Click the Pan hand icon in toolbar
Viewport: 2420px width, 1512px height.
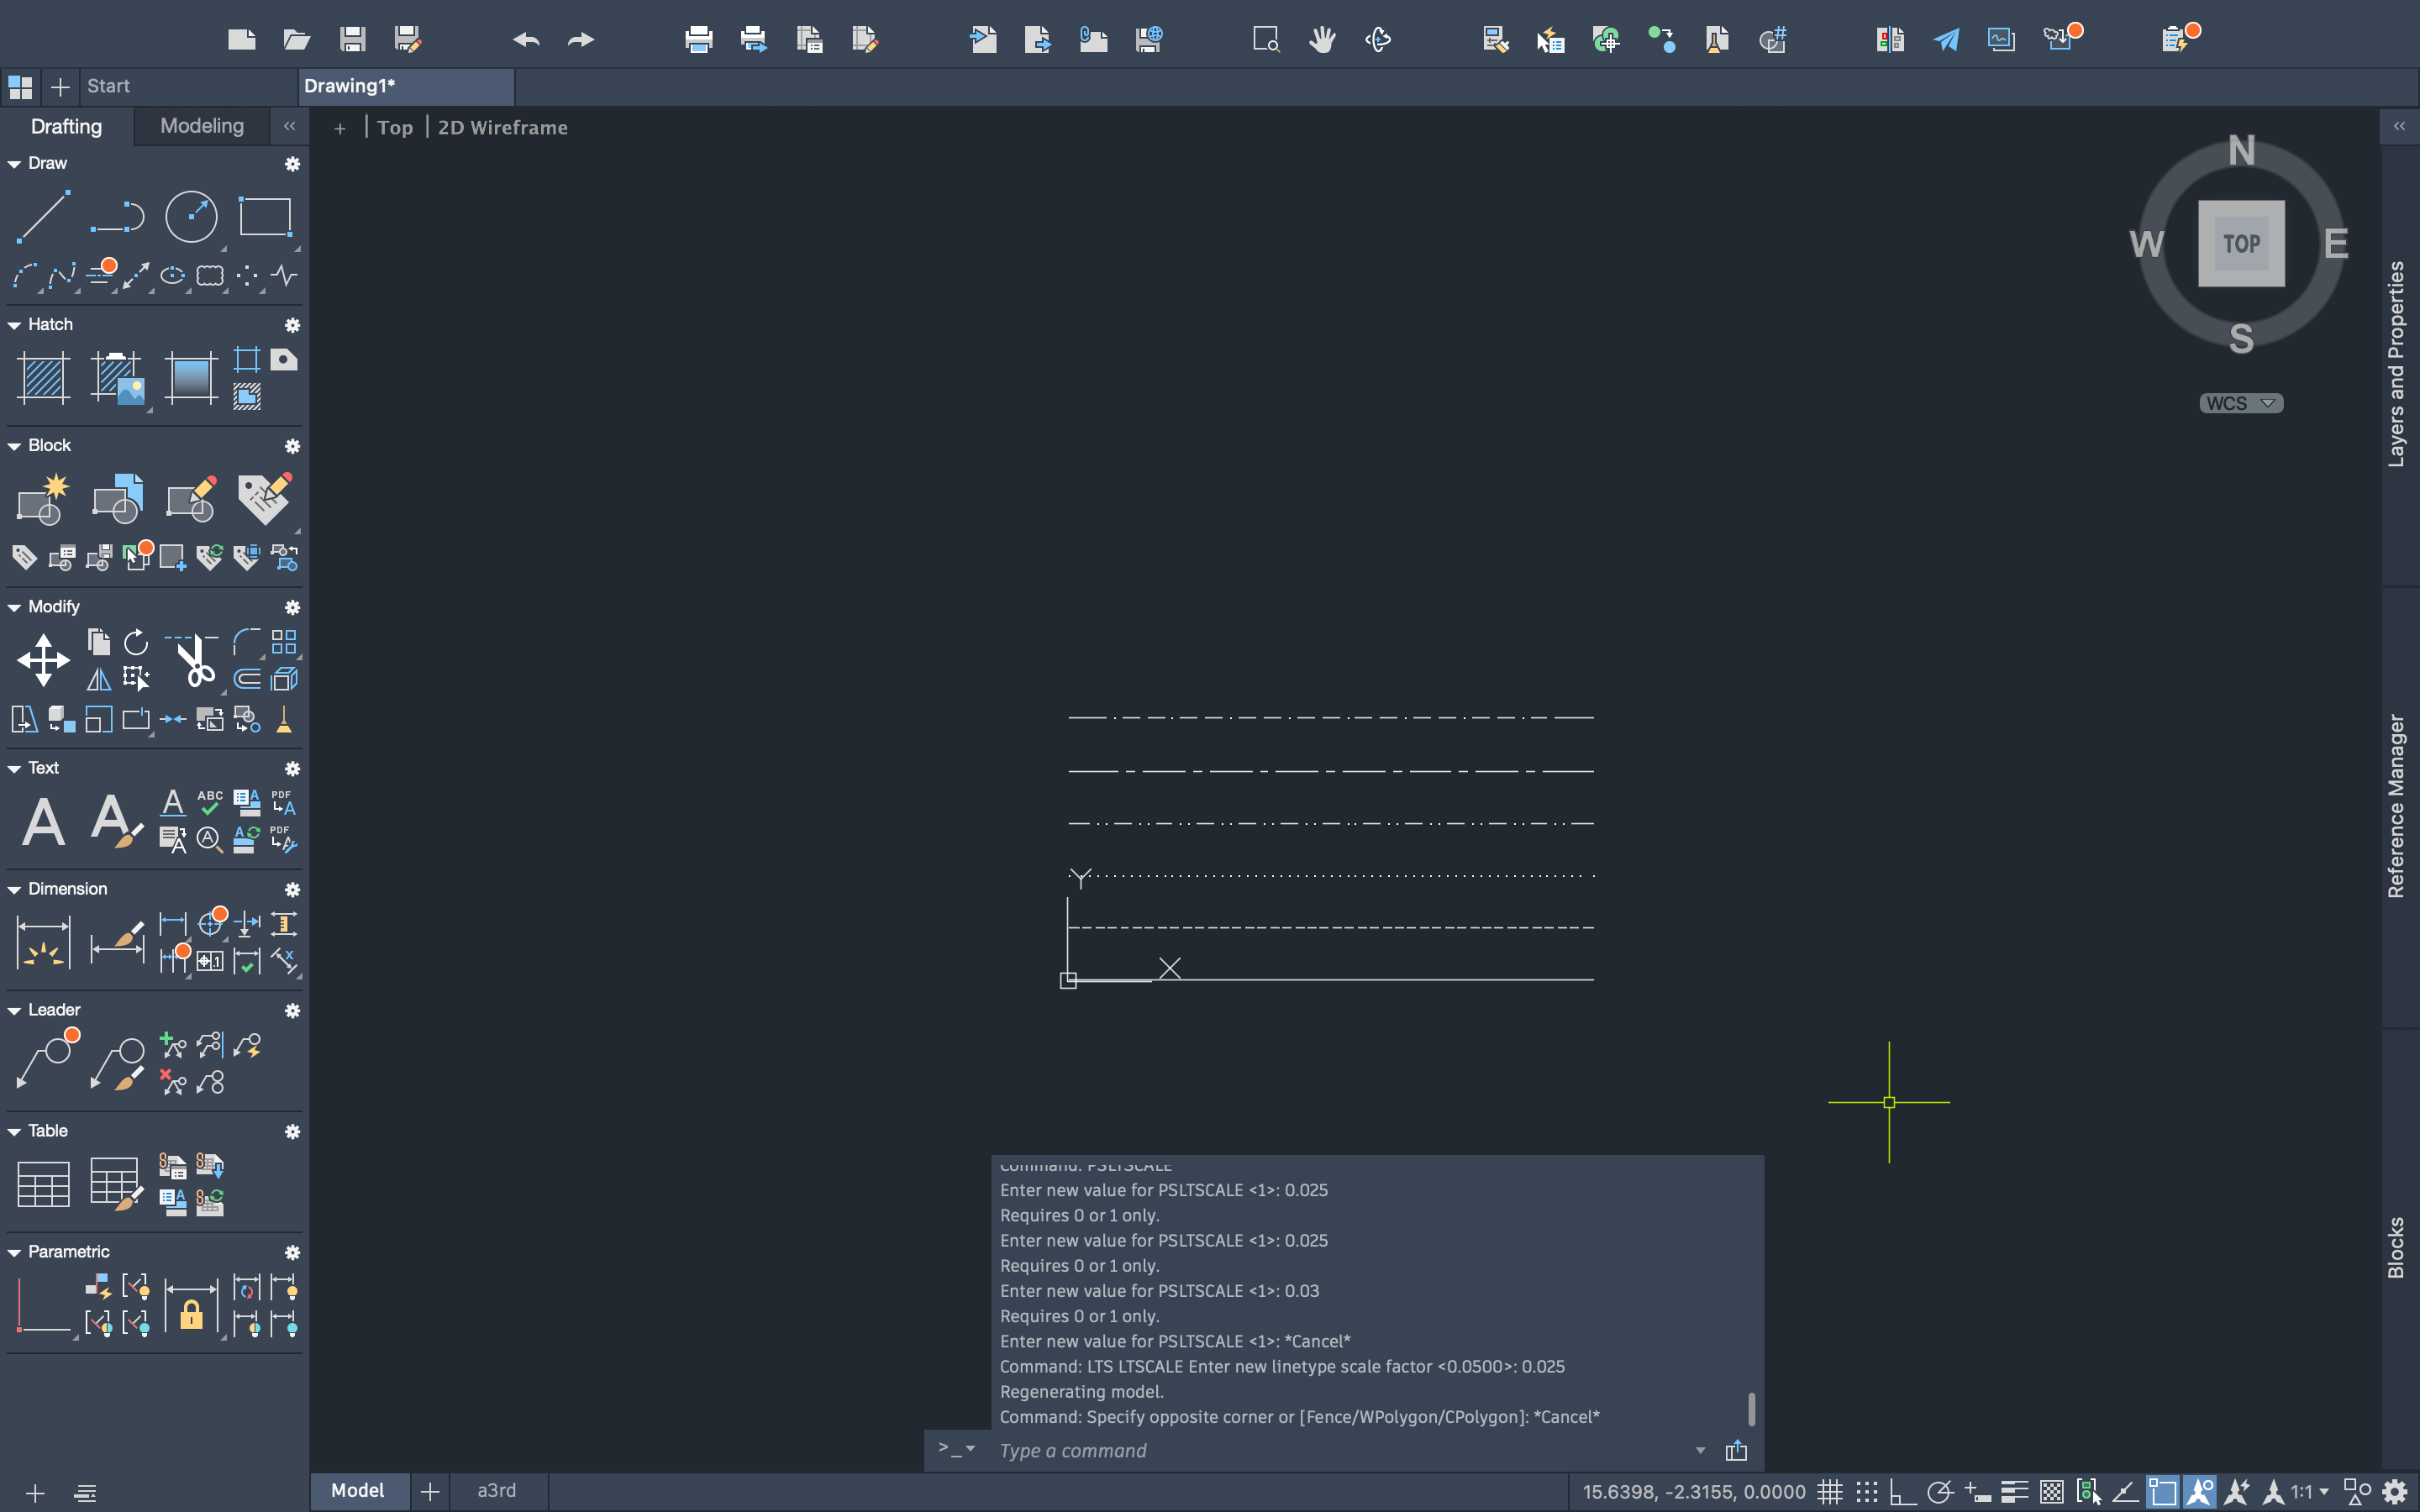pyautogui.click(x=1322, y=40)
